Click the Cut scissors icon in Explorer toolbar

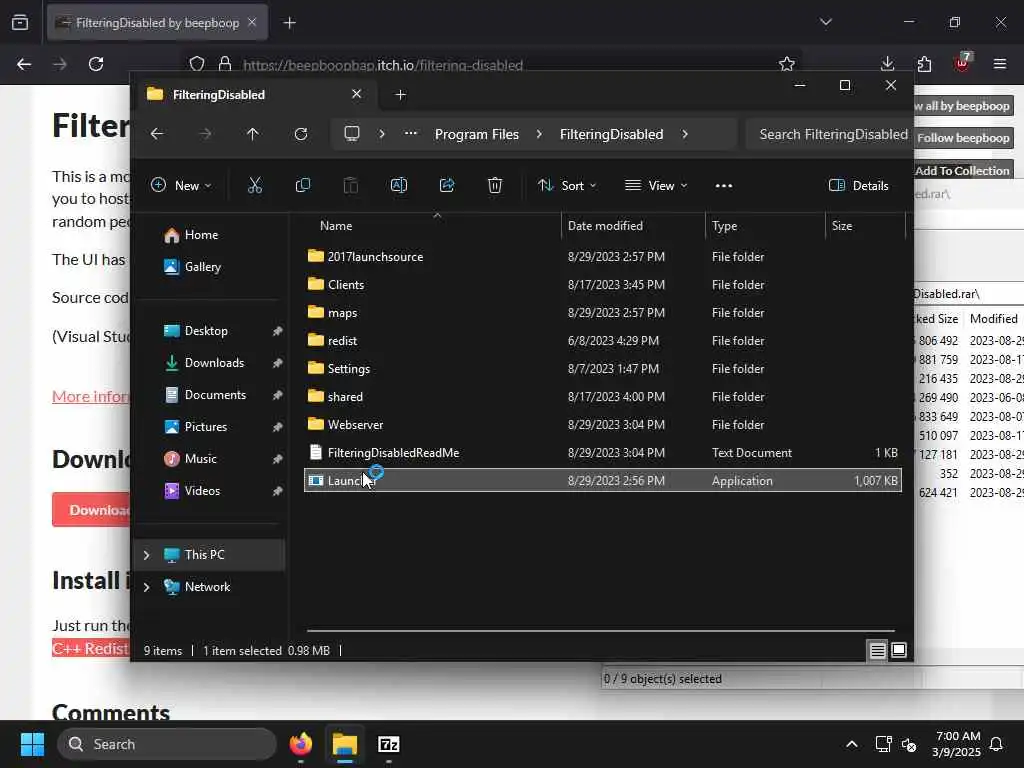255,185
